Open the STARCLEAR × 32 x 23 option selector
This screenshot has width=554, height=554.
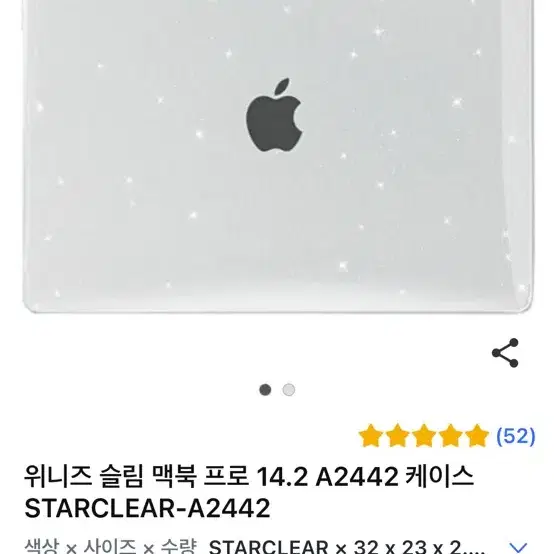[346, 547]
